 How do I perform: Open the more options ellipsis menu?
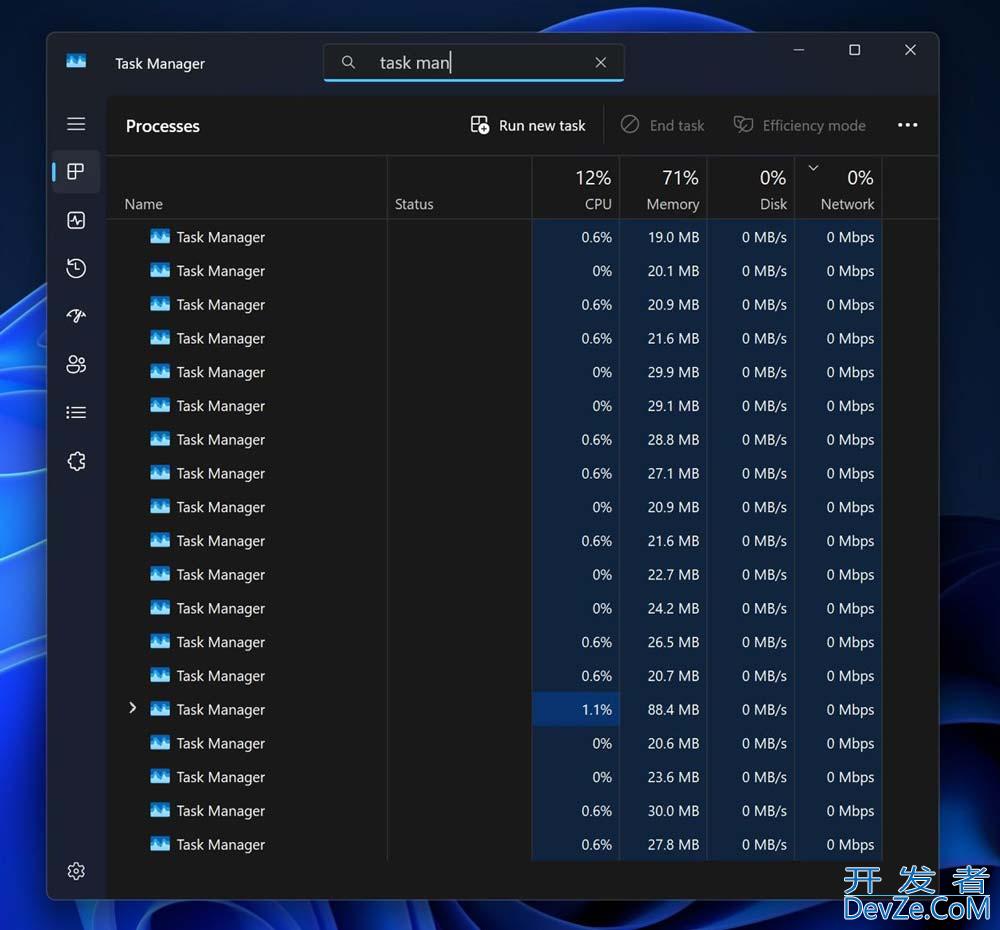coord(907,125)
